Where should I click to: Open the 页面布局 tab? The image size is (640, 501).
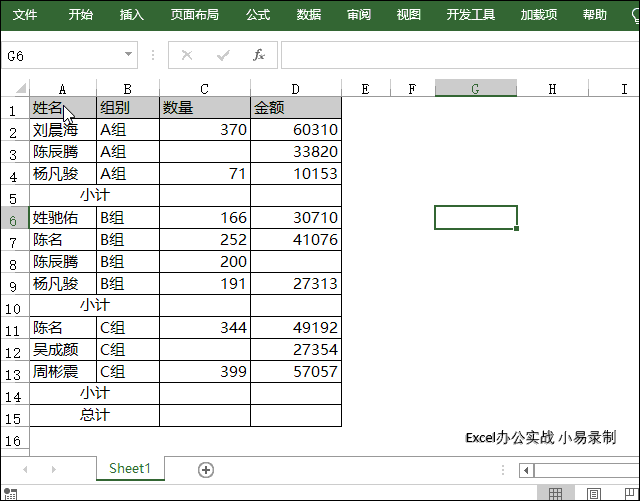[x=195, y=15]
